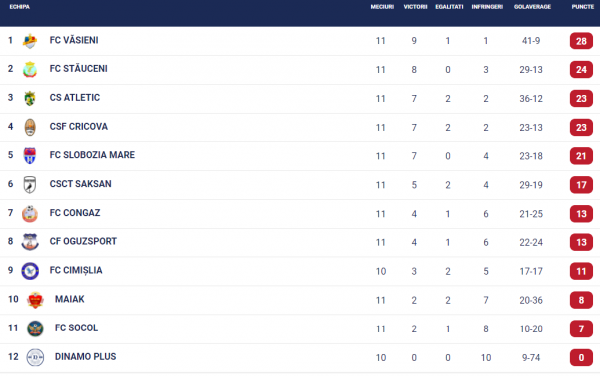
Task: Click the FC Congaz team logo
Action: pyautogui.click(x=30, y=213)
